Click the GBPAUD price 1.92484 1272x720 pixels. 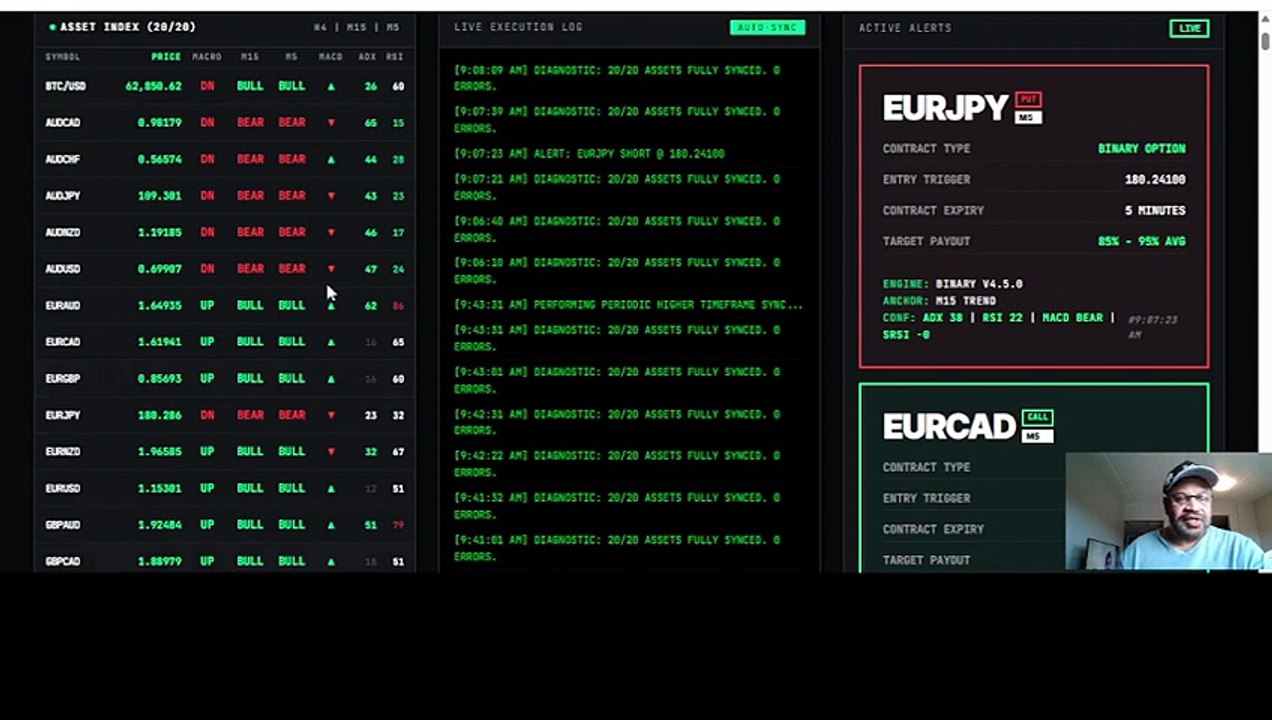160,525
